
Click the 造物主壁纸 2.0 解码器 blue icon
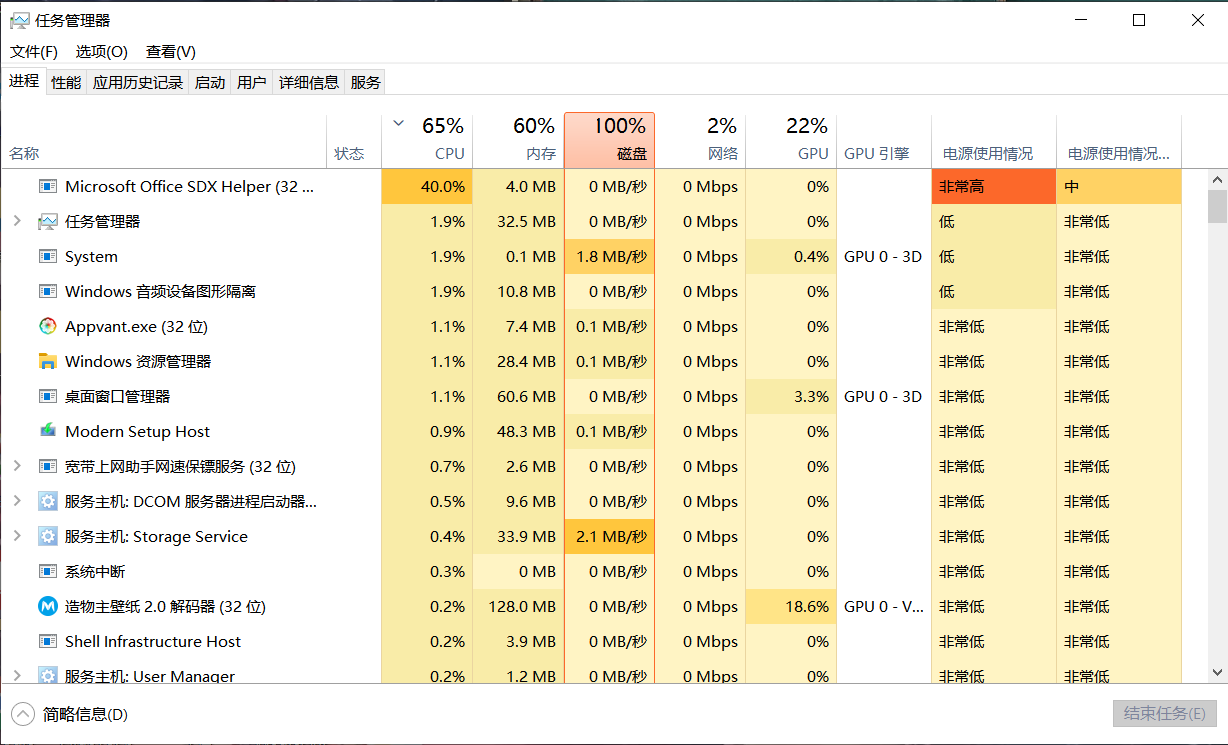tap(48, 606)
